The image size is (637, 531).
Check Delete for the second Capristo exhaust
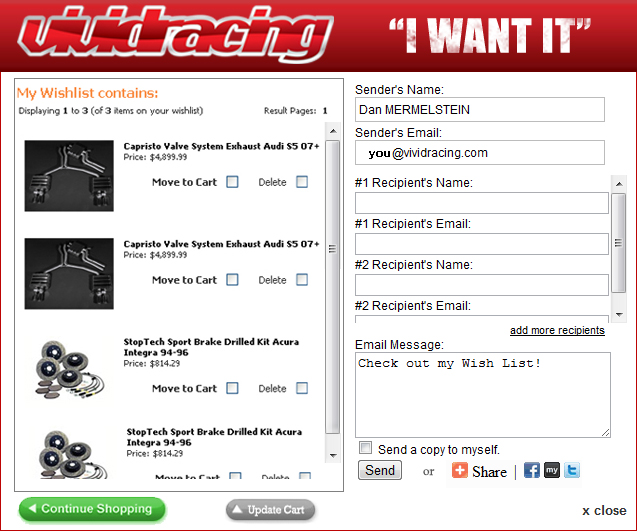[x=302, y=280]
